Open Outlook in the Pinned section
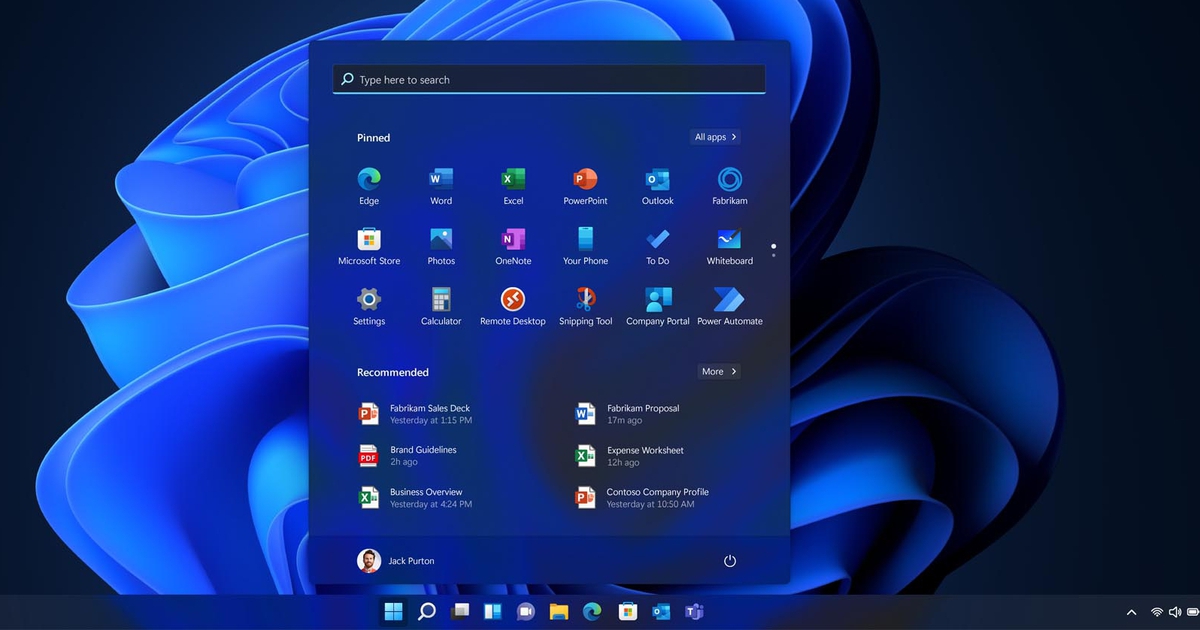This screenshot has width=1200, height=630. [657, 186]
